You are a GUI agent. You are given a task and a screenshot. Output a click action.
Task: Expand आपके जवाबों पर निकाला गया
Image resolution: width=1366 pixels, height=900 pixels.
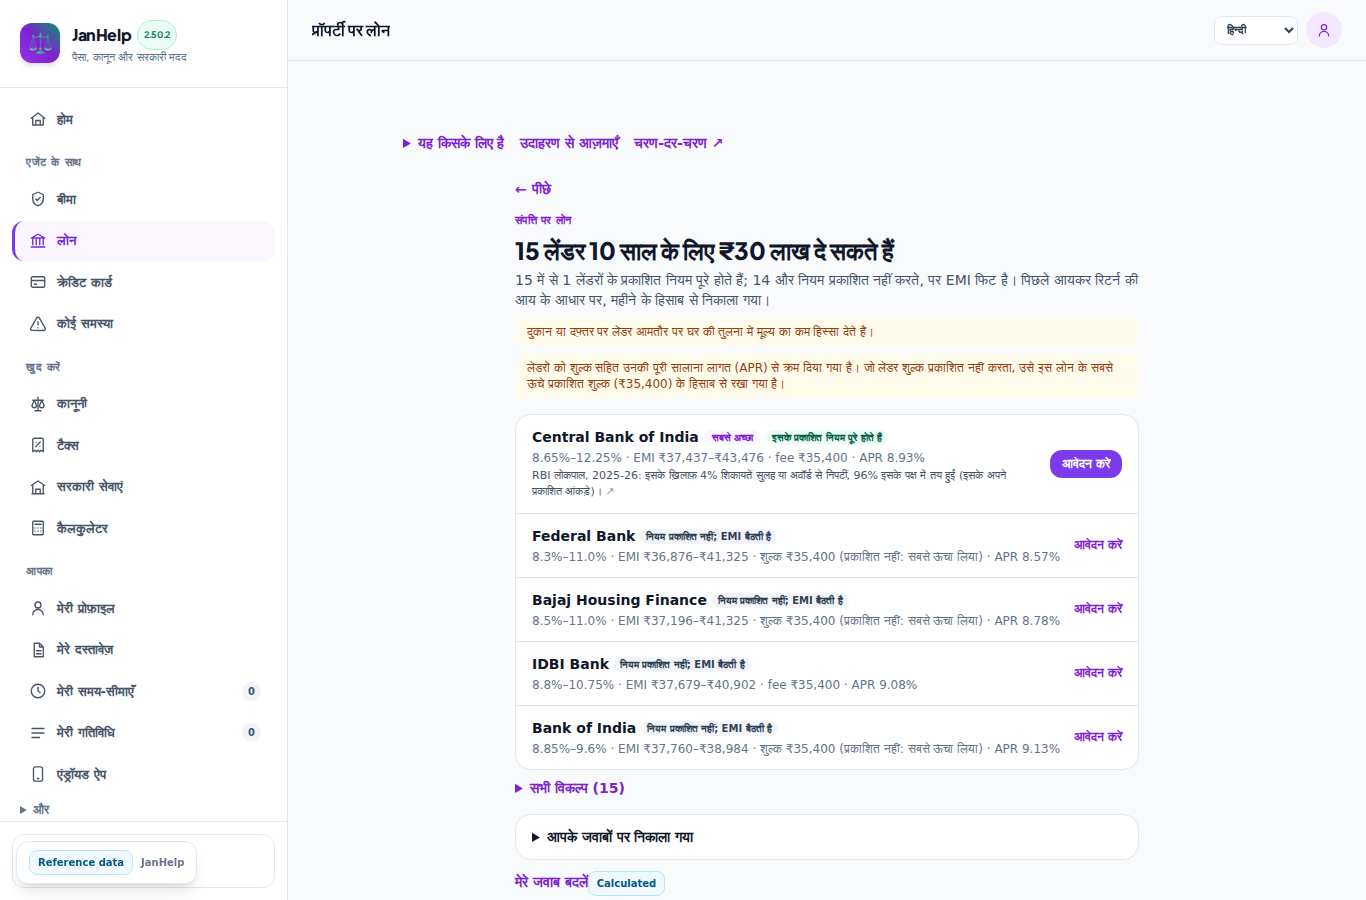826,837
